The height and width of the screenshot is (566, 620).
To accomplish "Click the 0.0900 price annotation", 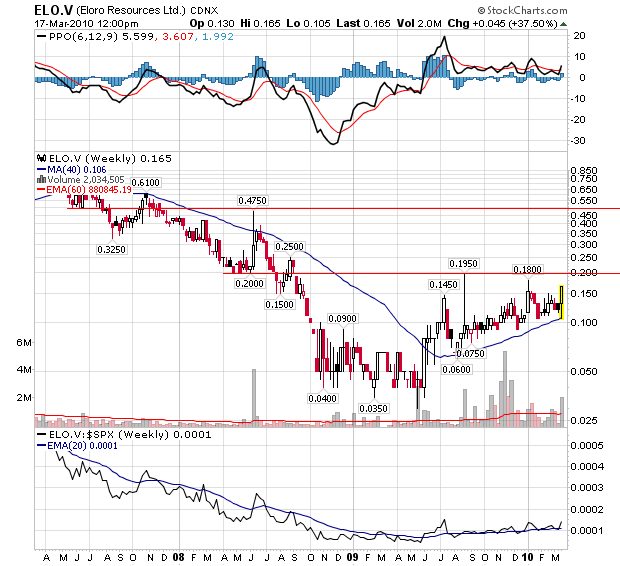I will [x=342, y=318].
